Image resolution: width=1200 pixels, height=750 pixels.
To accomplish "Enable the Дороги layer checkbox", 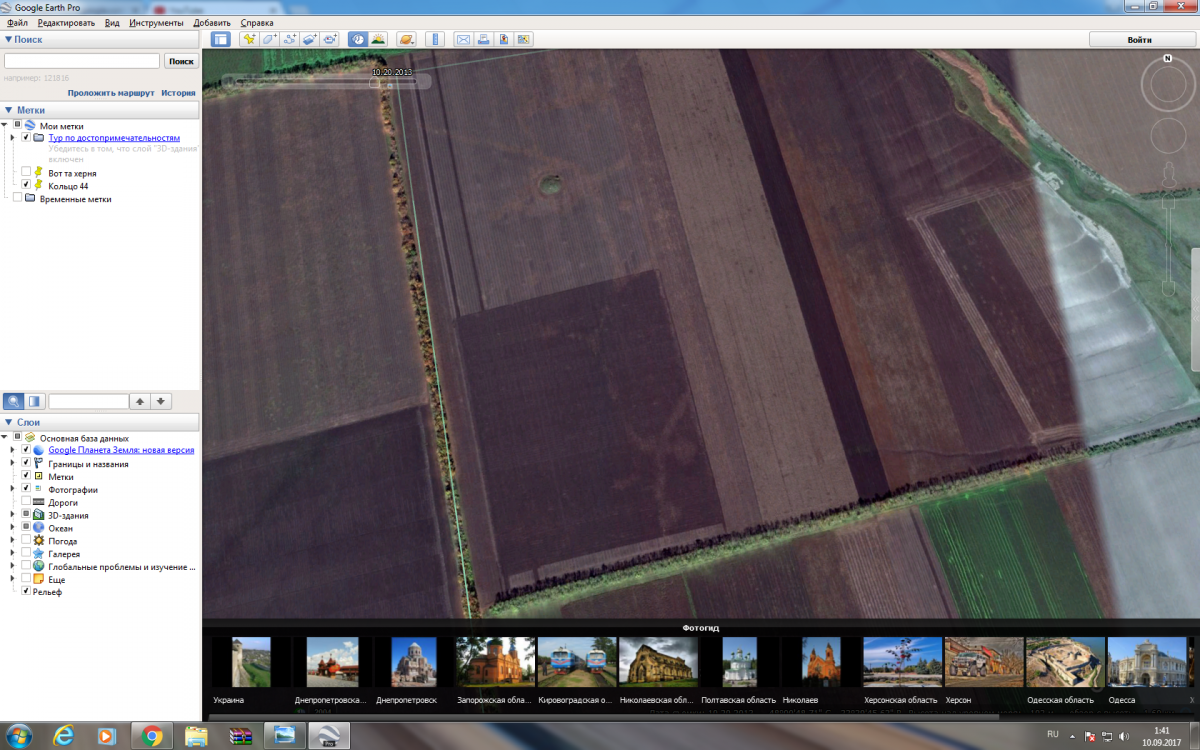I will coord(26,503).
